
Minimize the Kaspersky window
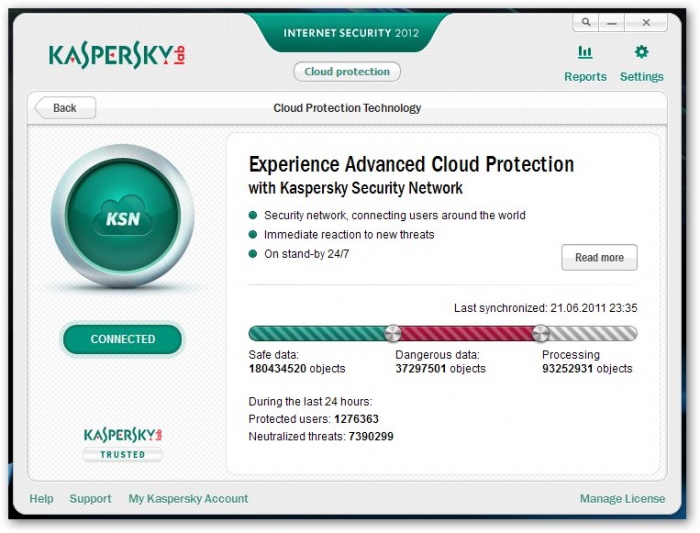click(x=613, y=22)
